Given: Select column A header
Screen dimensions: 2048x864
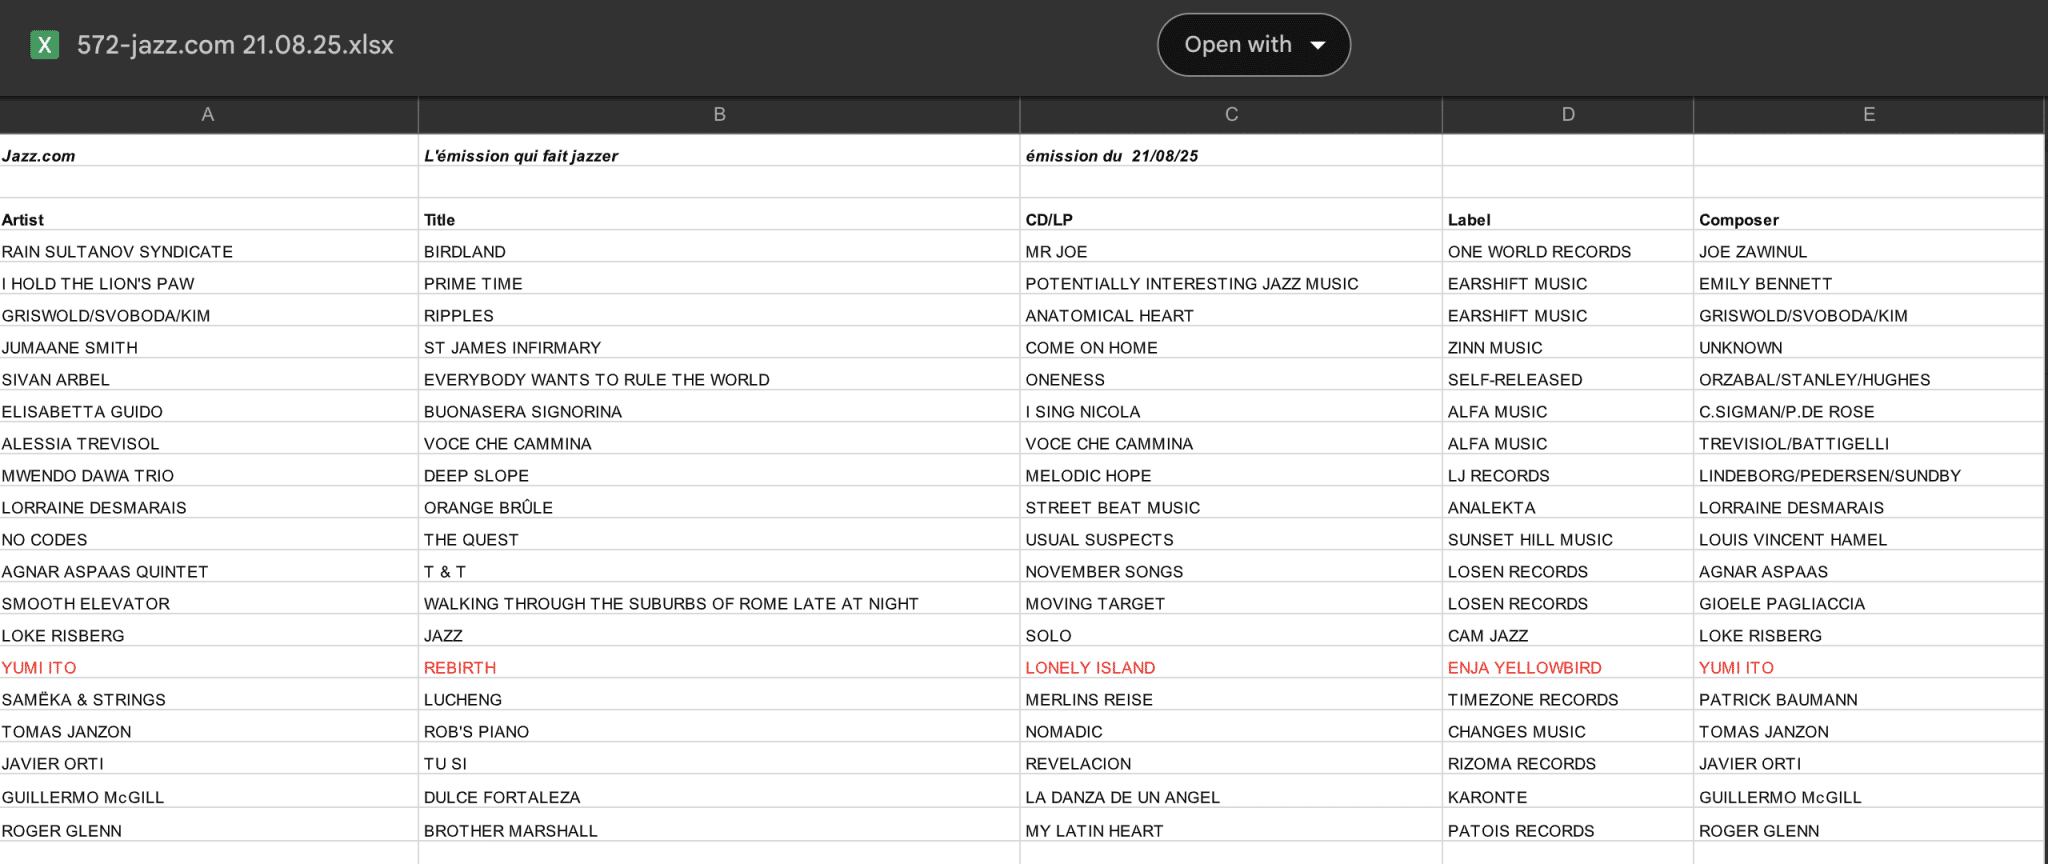Looking at the screenshot, I should 208,115.
